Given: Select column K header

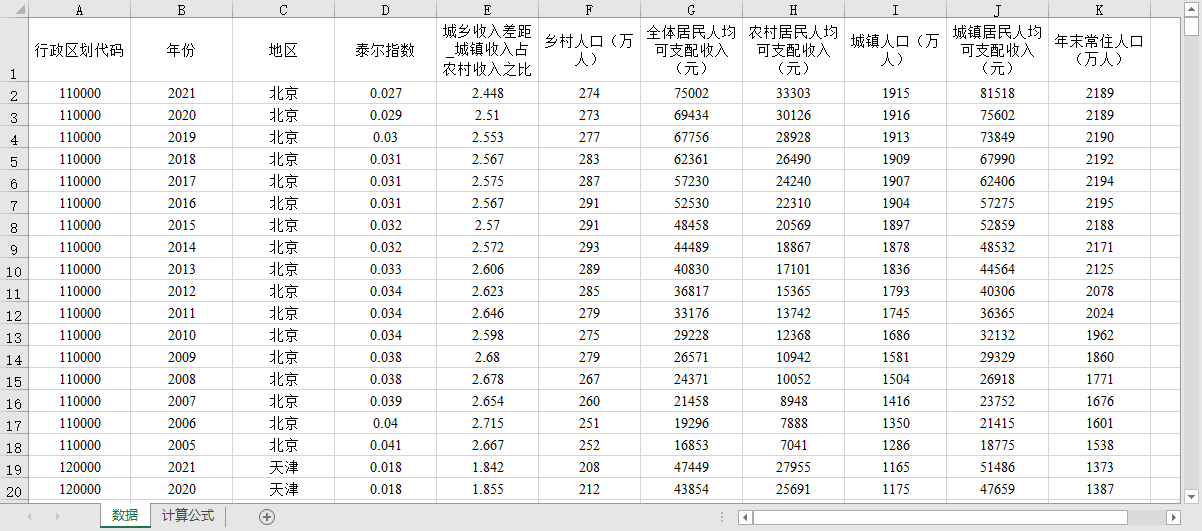Looking at the screenshot, I should coord(1099,10).
